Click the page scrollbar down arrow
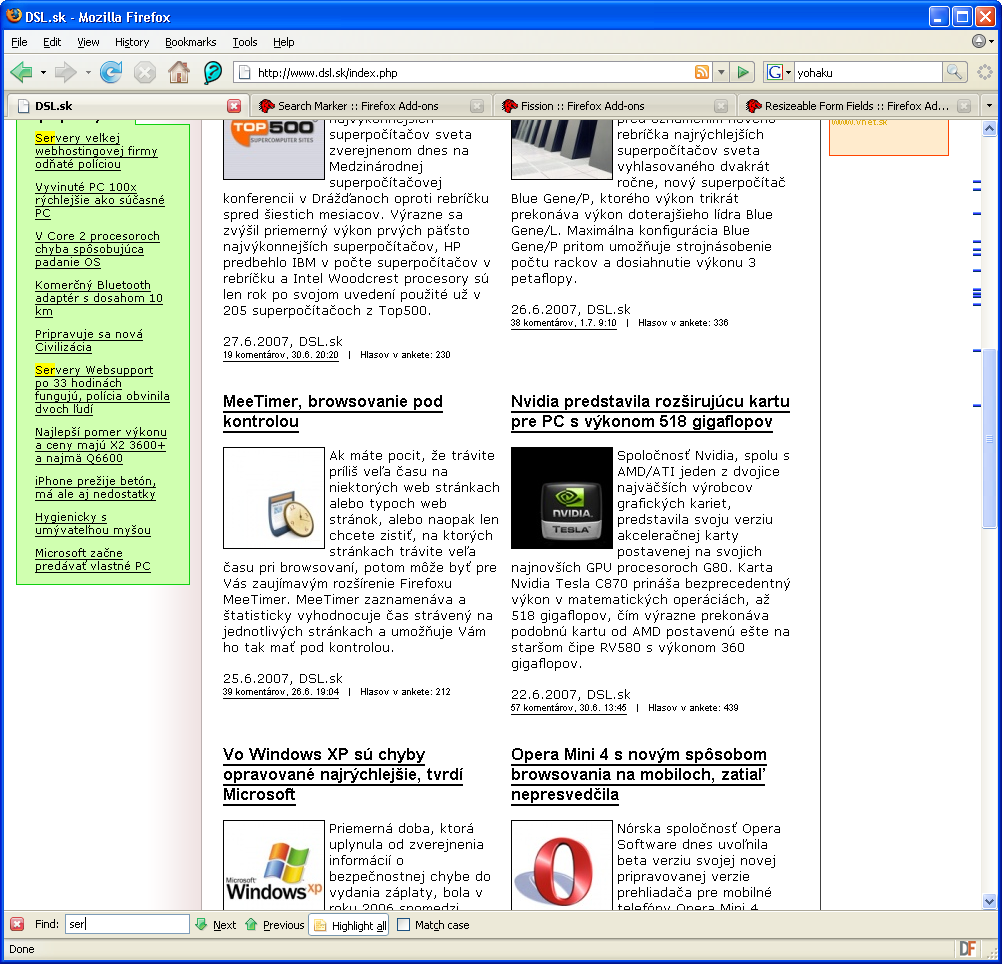 pyautogui.click(x=989, y=901)
